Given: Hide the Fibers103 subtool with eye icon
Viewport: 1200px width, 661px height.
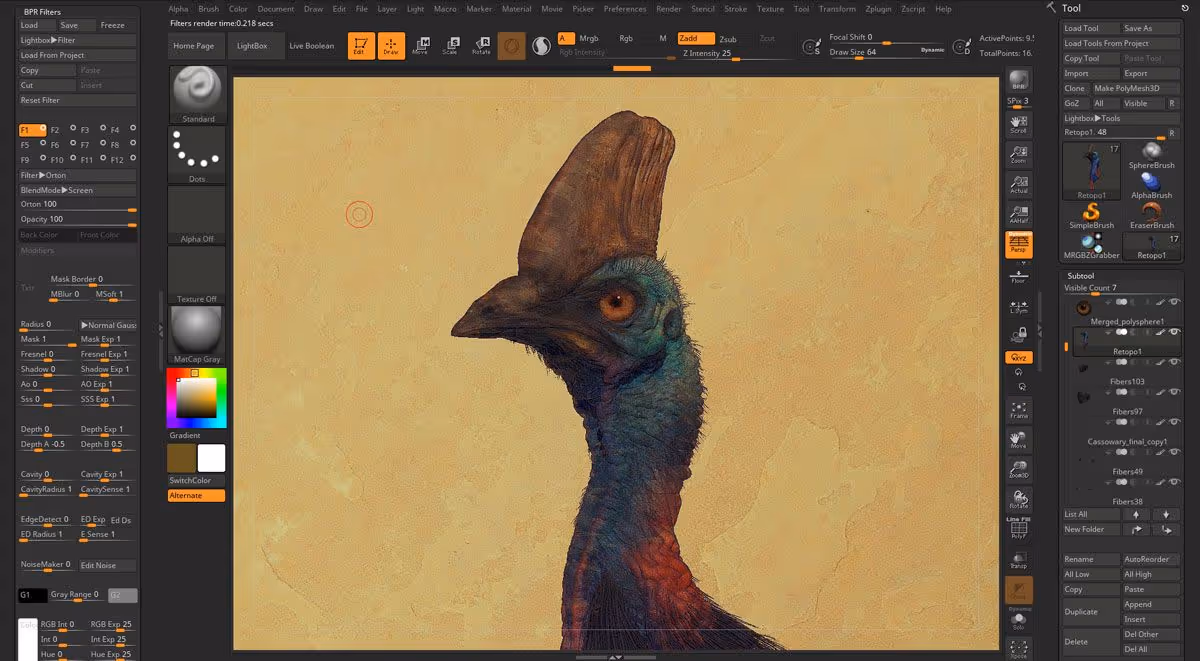Looking at the screenshot, I should 1174,361.
